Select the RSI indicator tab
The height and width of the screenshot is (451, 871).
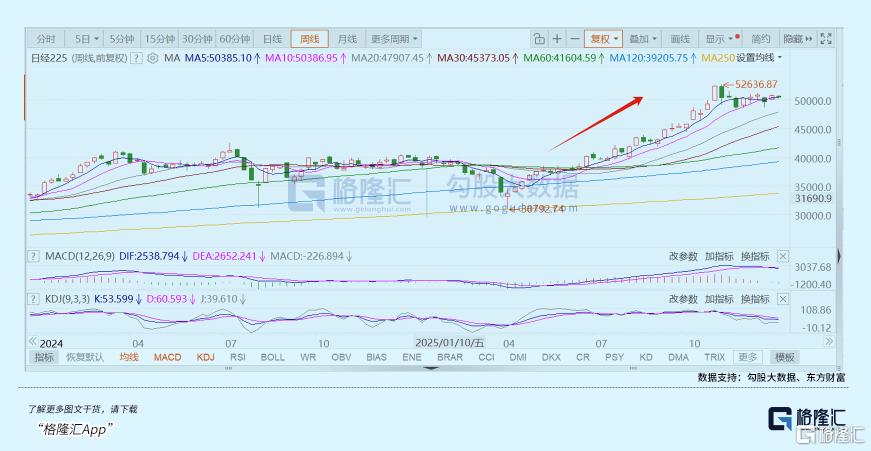point(238,357)
